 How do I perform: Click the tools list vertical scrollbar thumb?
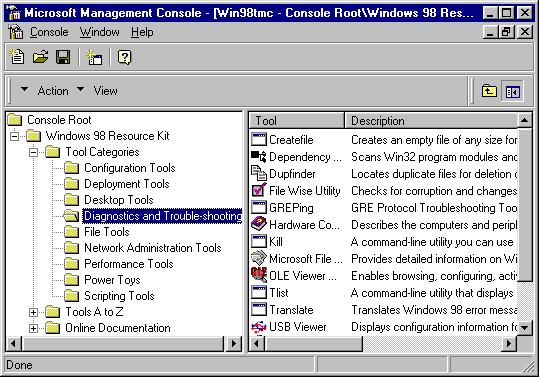pyautogui.click(x=525, y=205)
